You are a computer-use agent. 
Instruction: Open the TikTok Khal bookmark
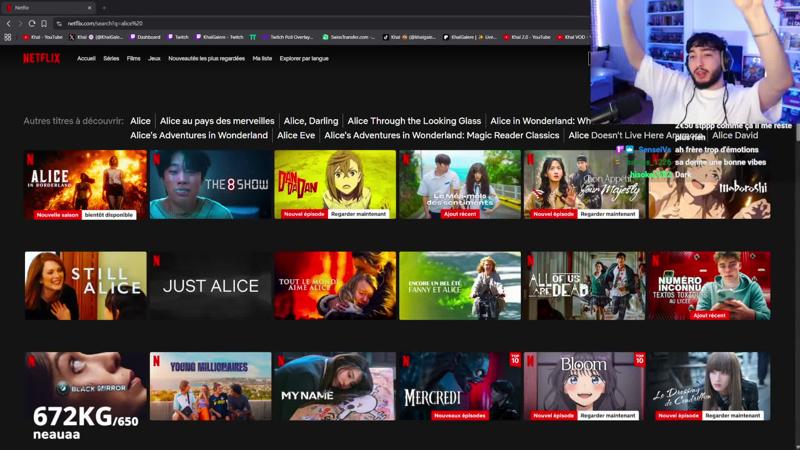[410, 37]
